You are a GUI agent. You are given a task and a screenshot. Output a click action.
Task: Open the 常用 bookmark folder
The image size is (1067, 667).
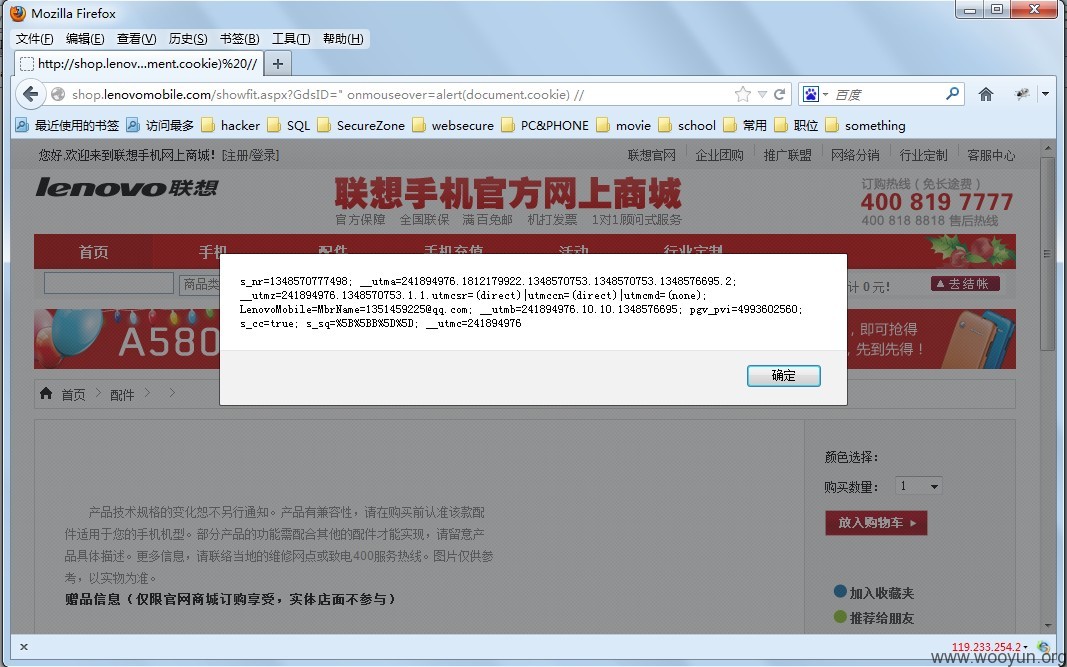tap(745, 125)
